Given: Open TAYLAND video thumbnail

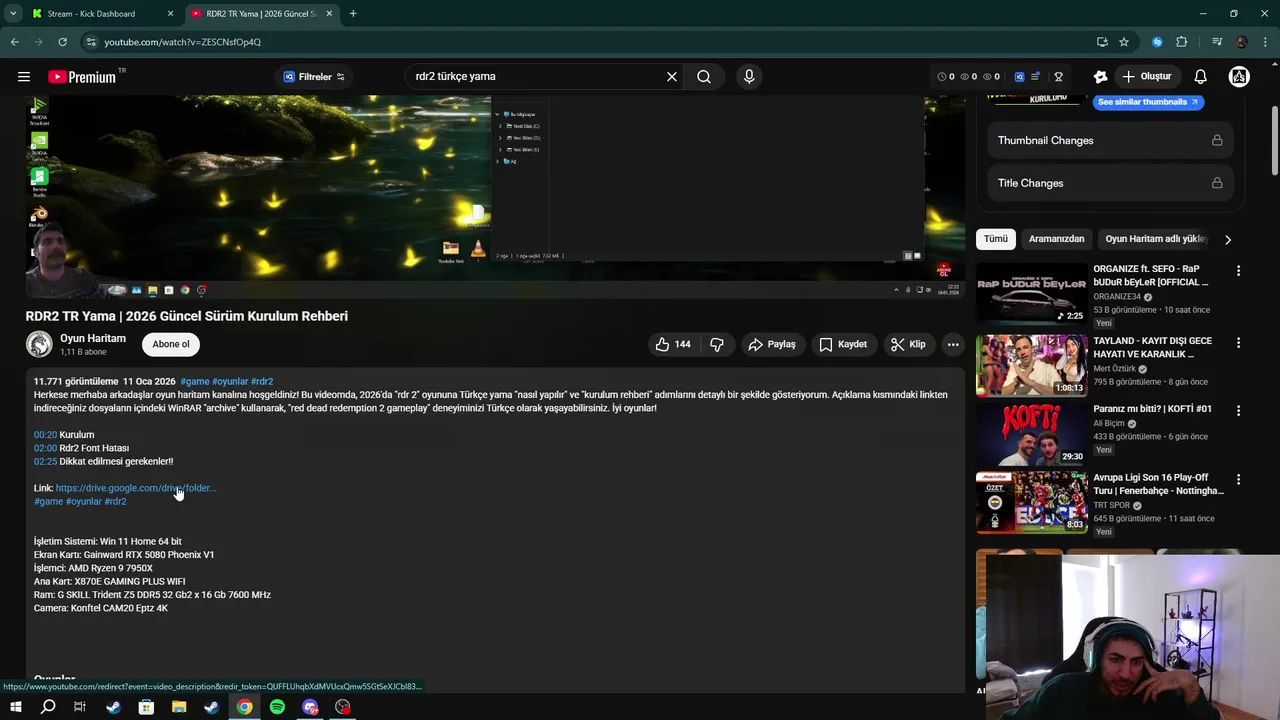Looking at the screenshot, I should [x=1031, y=365].
